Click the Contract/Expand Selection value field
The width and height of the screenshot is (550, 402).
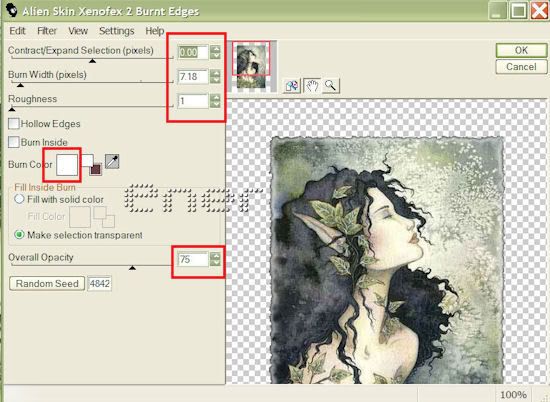point(193,52)
